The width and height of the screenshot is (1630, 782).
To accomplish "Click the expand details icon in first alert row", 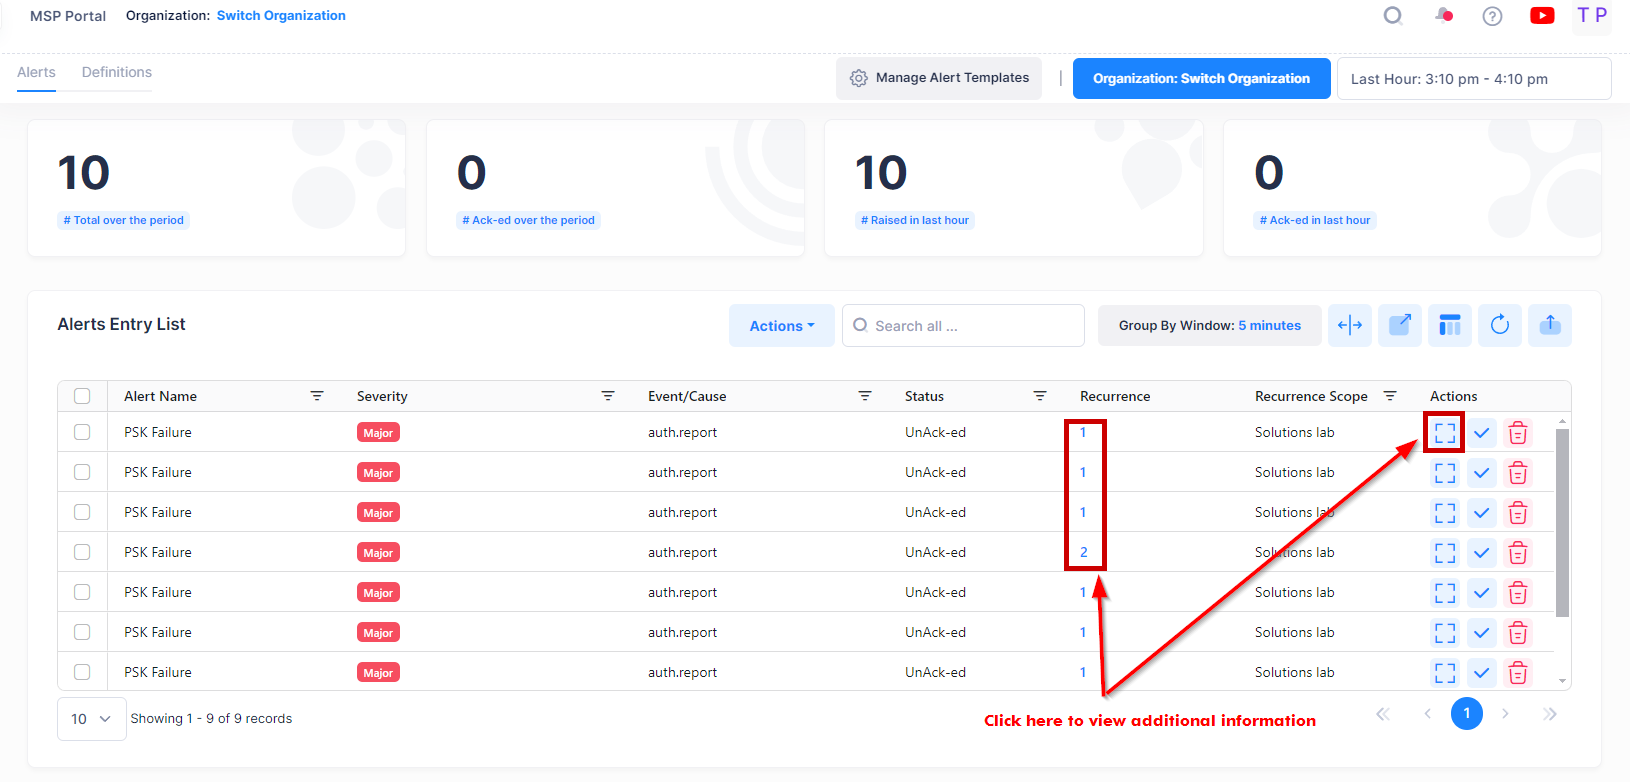I will point(1444,433).
